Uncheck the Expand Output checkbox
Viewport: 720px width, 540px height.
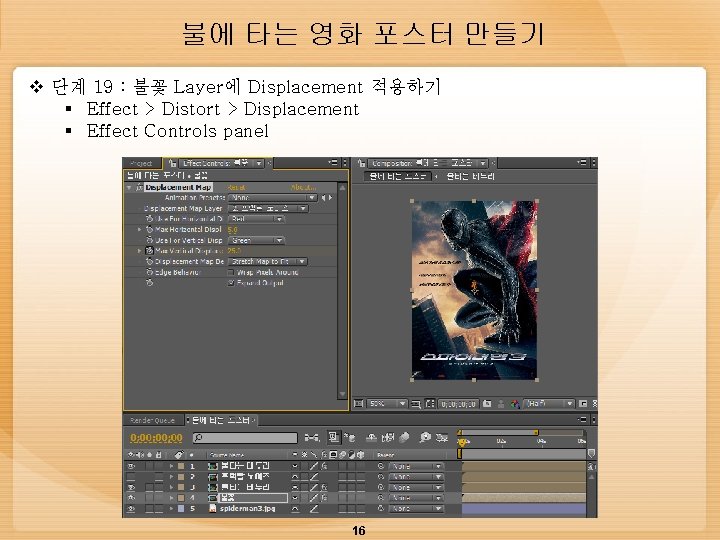[232, 283]
